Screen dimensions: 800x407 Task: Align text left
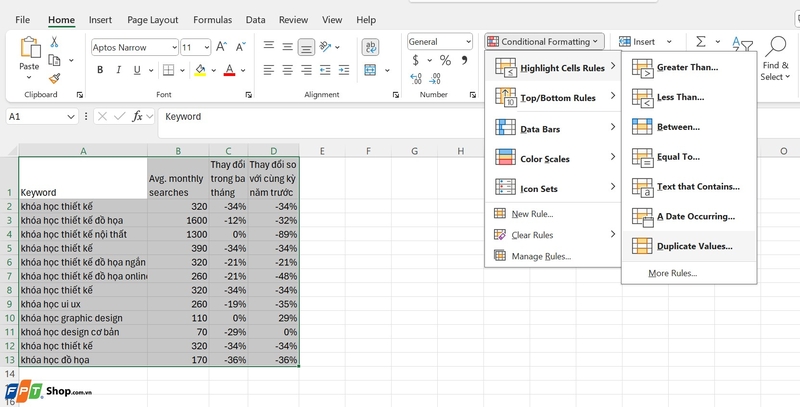pyautogui.click(x=269, y=70)
